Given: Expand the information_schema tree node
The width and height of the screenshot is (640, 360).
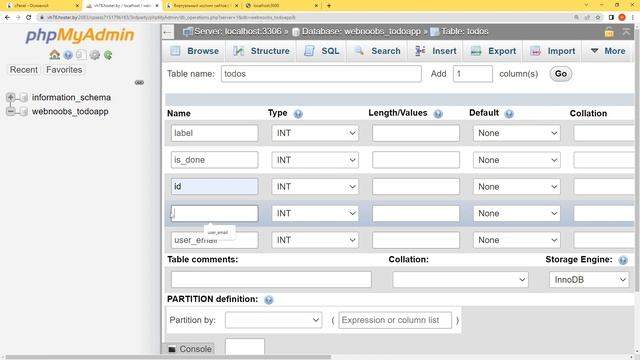Looking at the screenshot, I should 11,97.
